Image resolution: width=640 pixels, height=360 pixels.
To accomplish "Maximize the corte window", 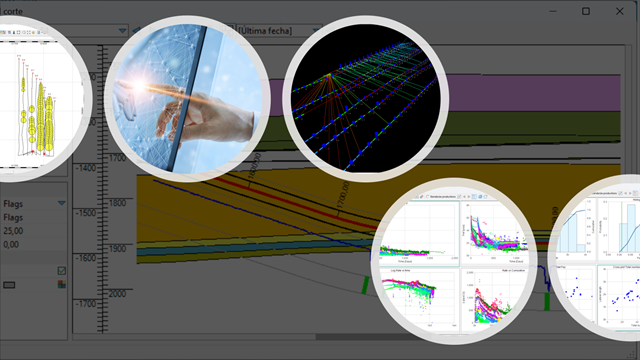I will click(586, 11).
